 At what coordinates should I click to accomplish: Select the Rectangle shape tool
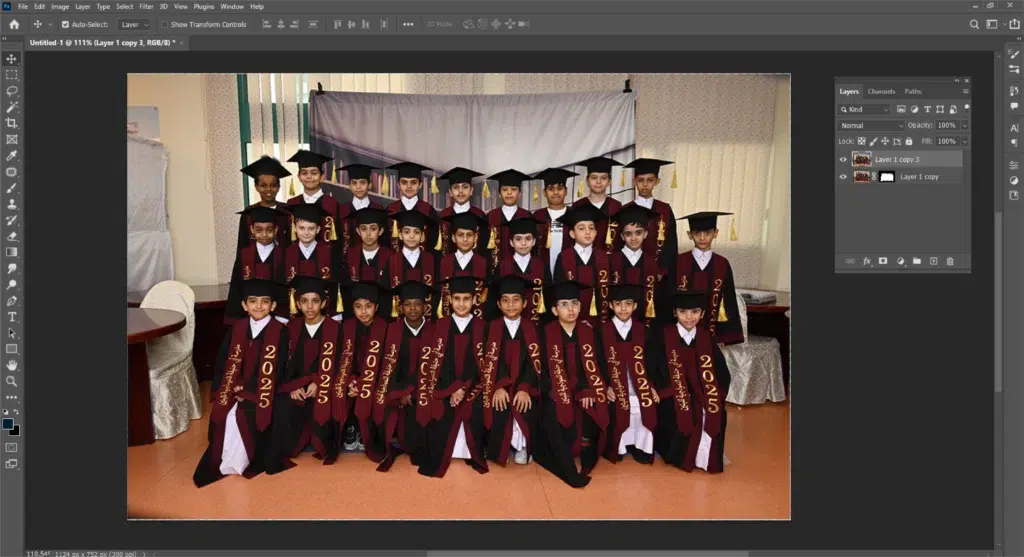[x=12, y=349]
